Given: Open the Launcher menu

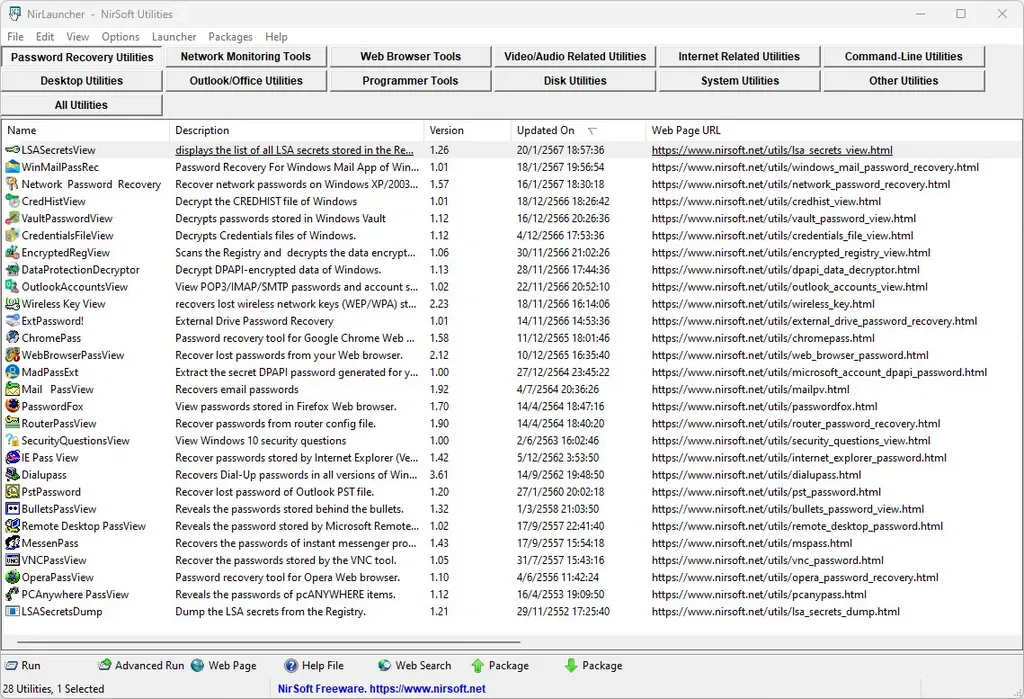Looking at the screenshot, I should tap(174, 37).
